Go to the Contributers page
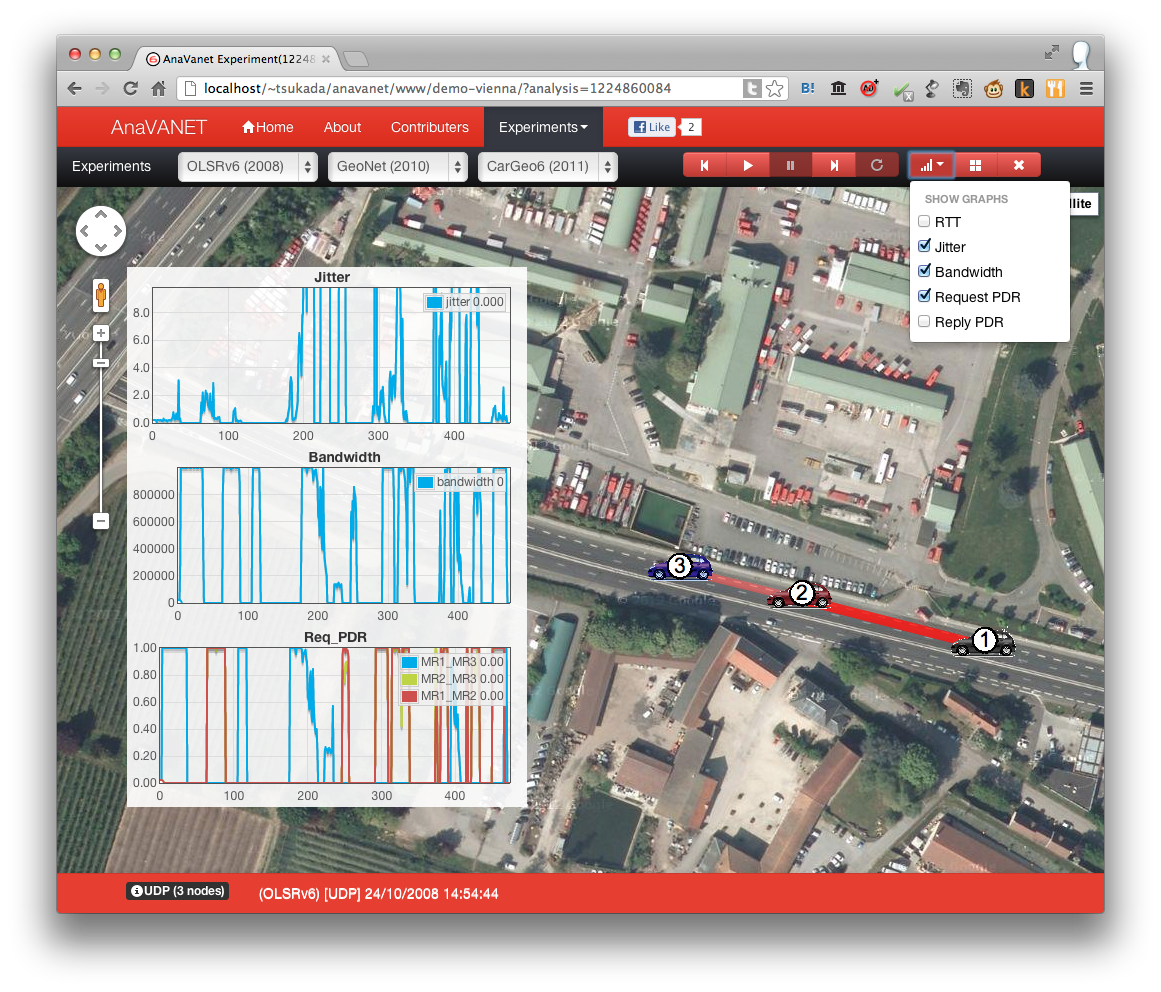 point(429,128)
